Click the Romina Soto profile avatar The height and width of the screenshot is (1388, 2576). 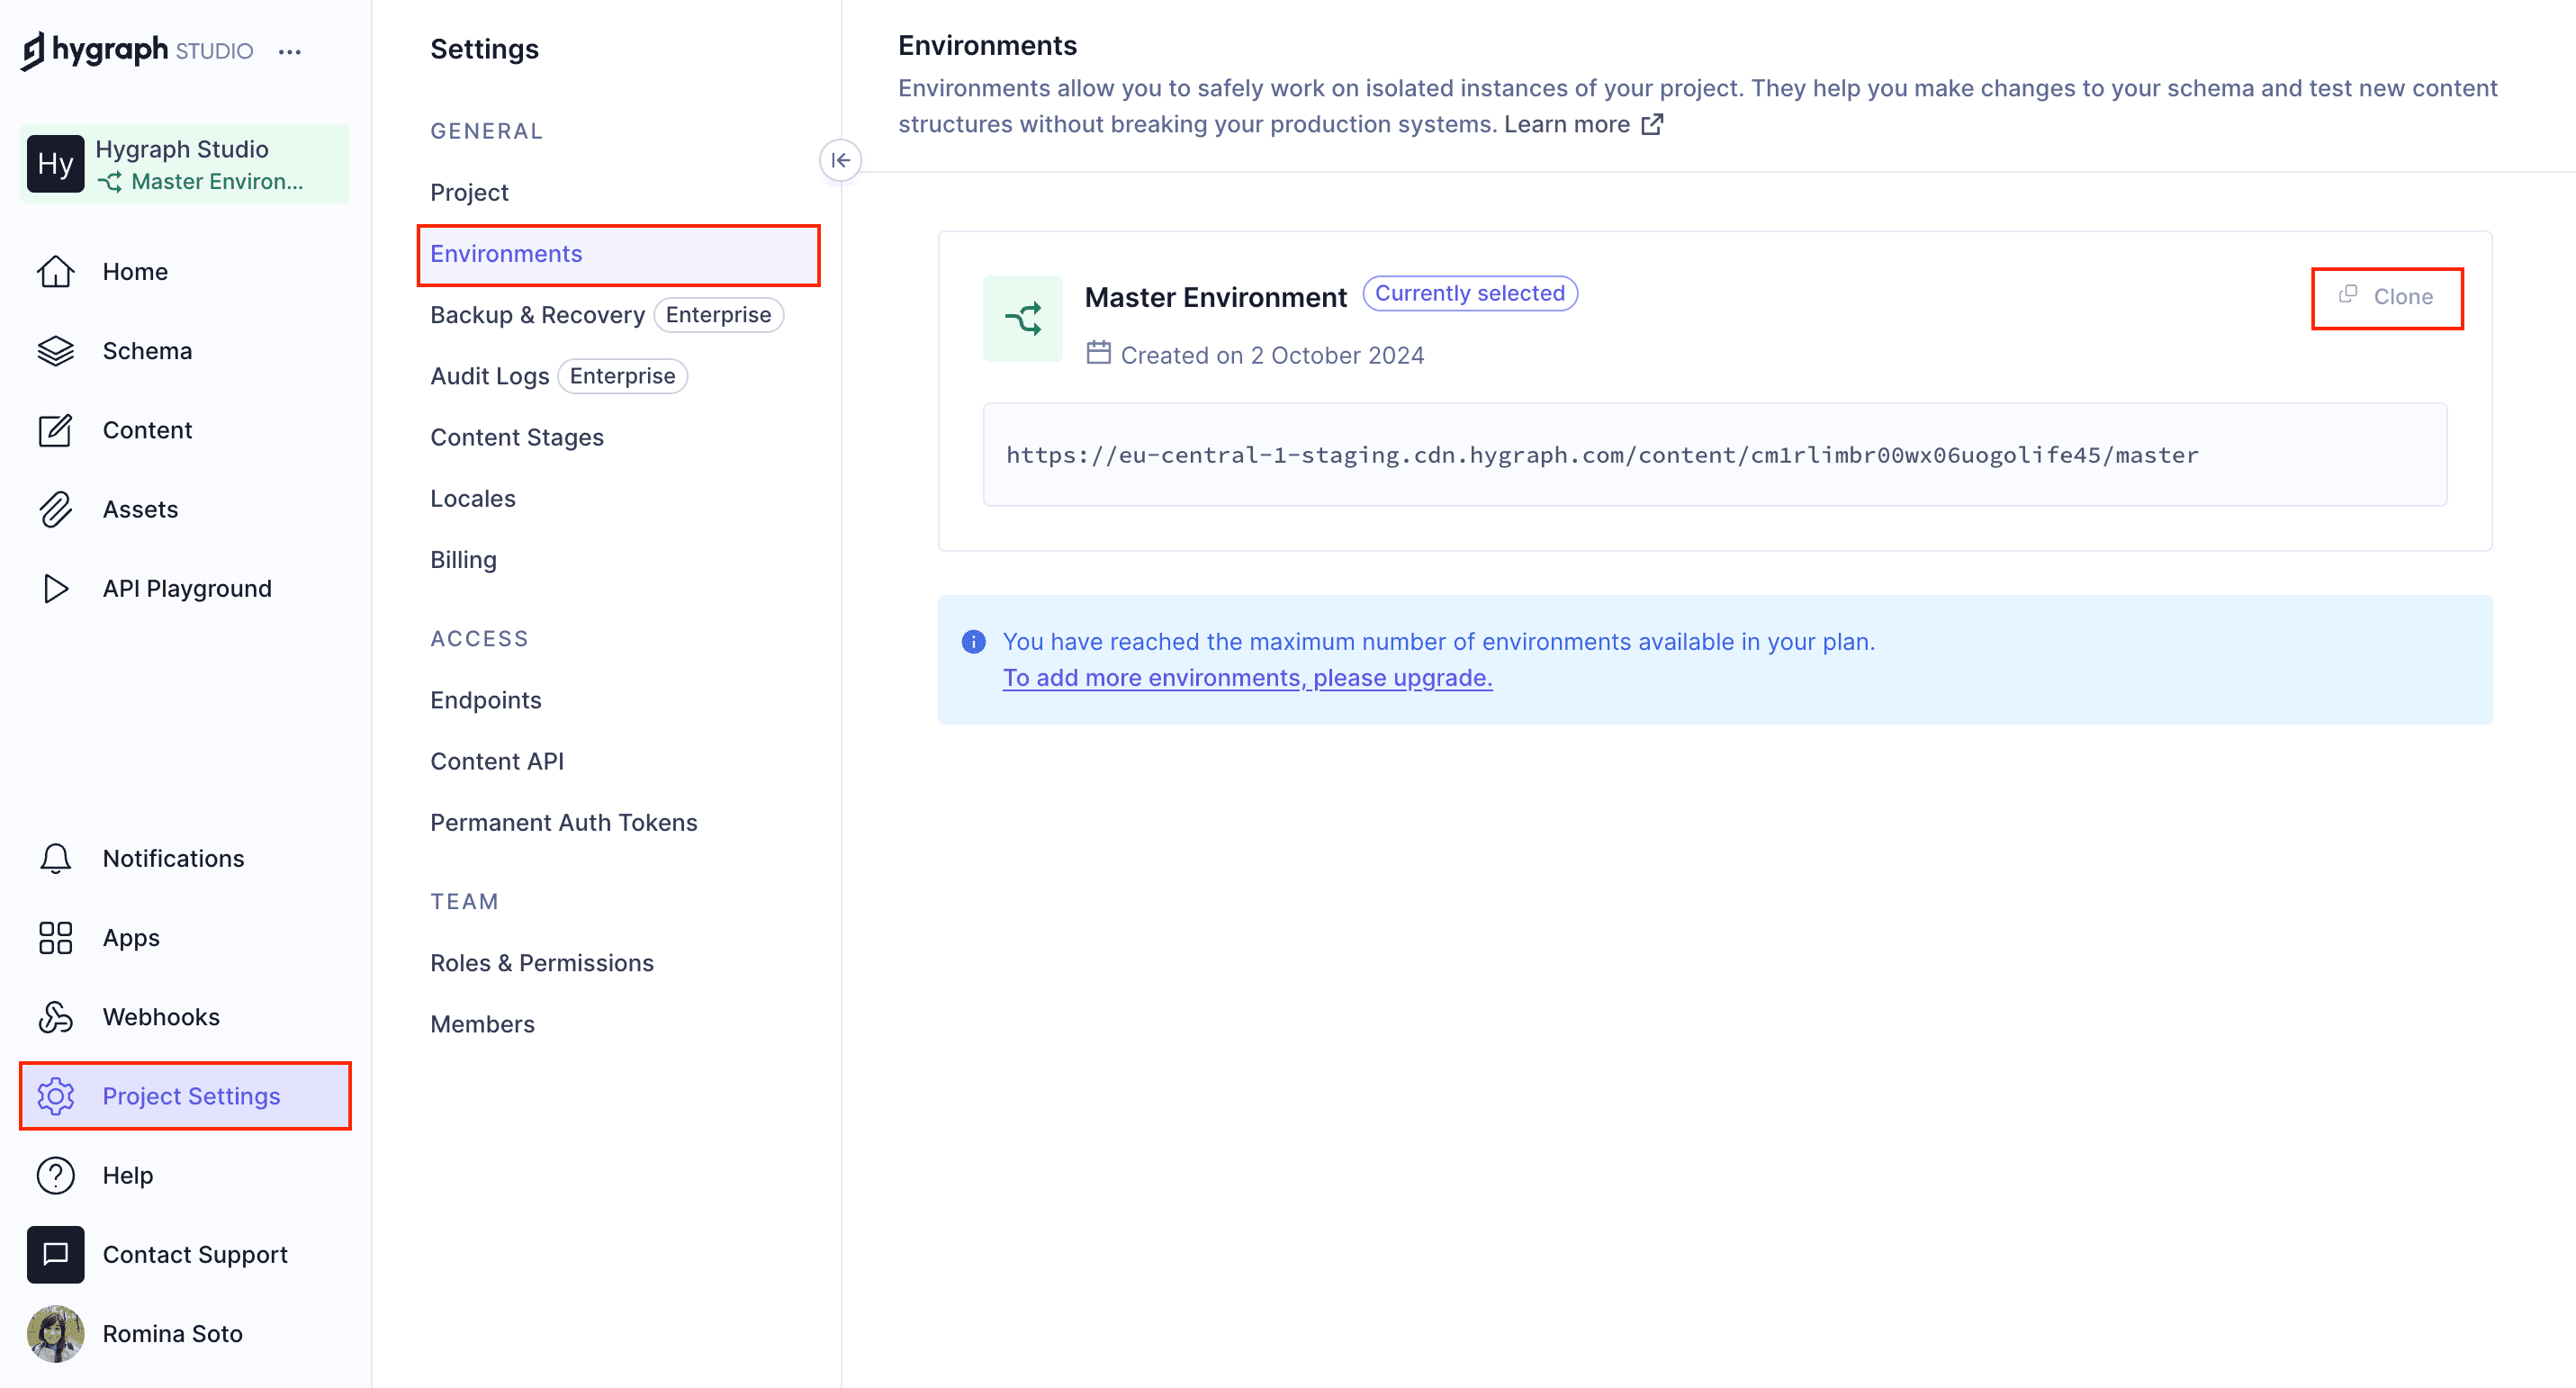click(55, 1333)
